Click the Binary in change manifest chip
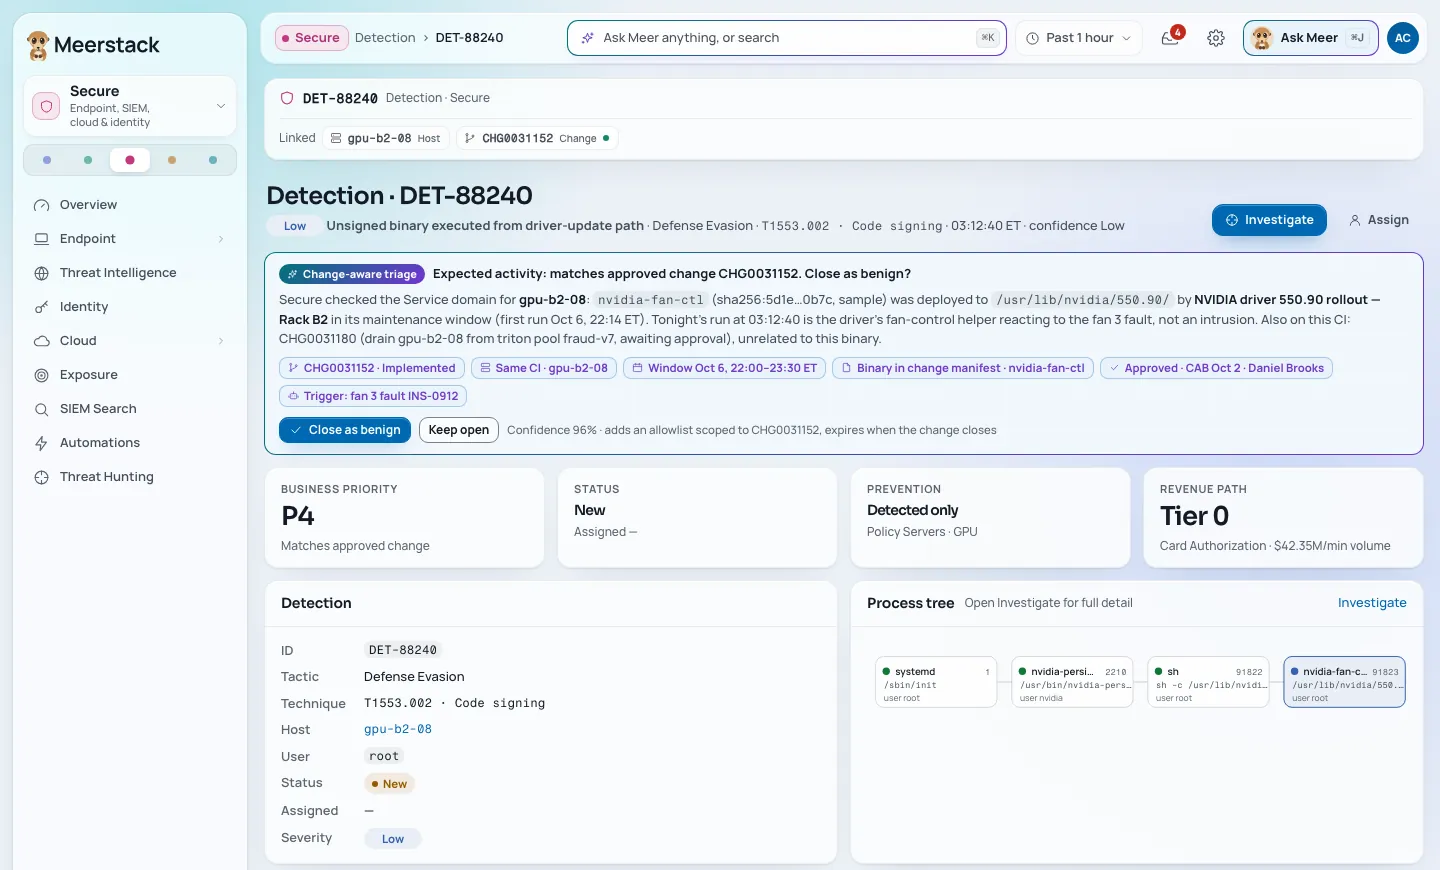This screenshot has width=1440, height=870. tap(963, 368)
